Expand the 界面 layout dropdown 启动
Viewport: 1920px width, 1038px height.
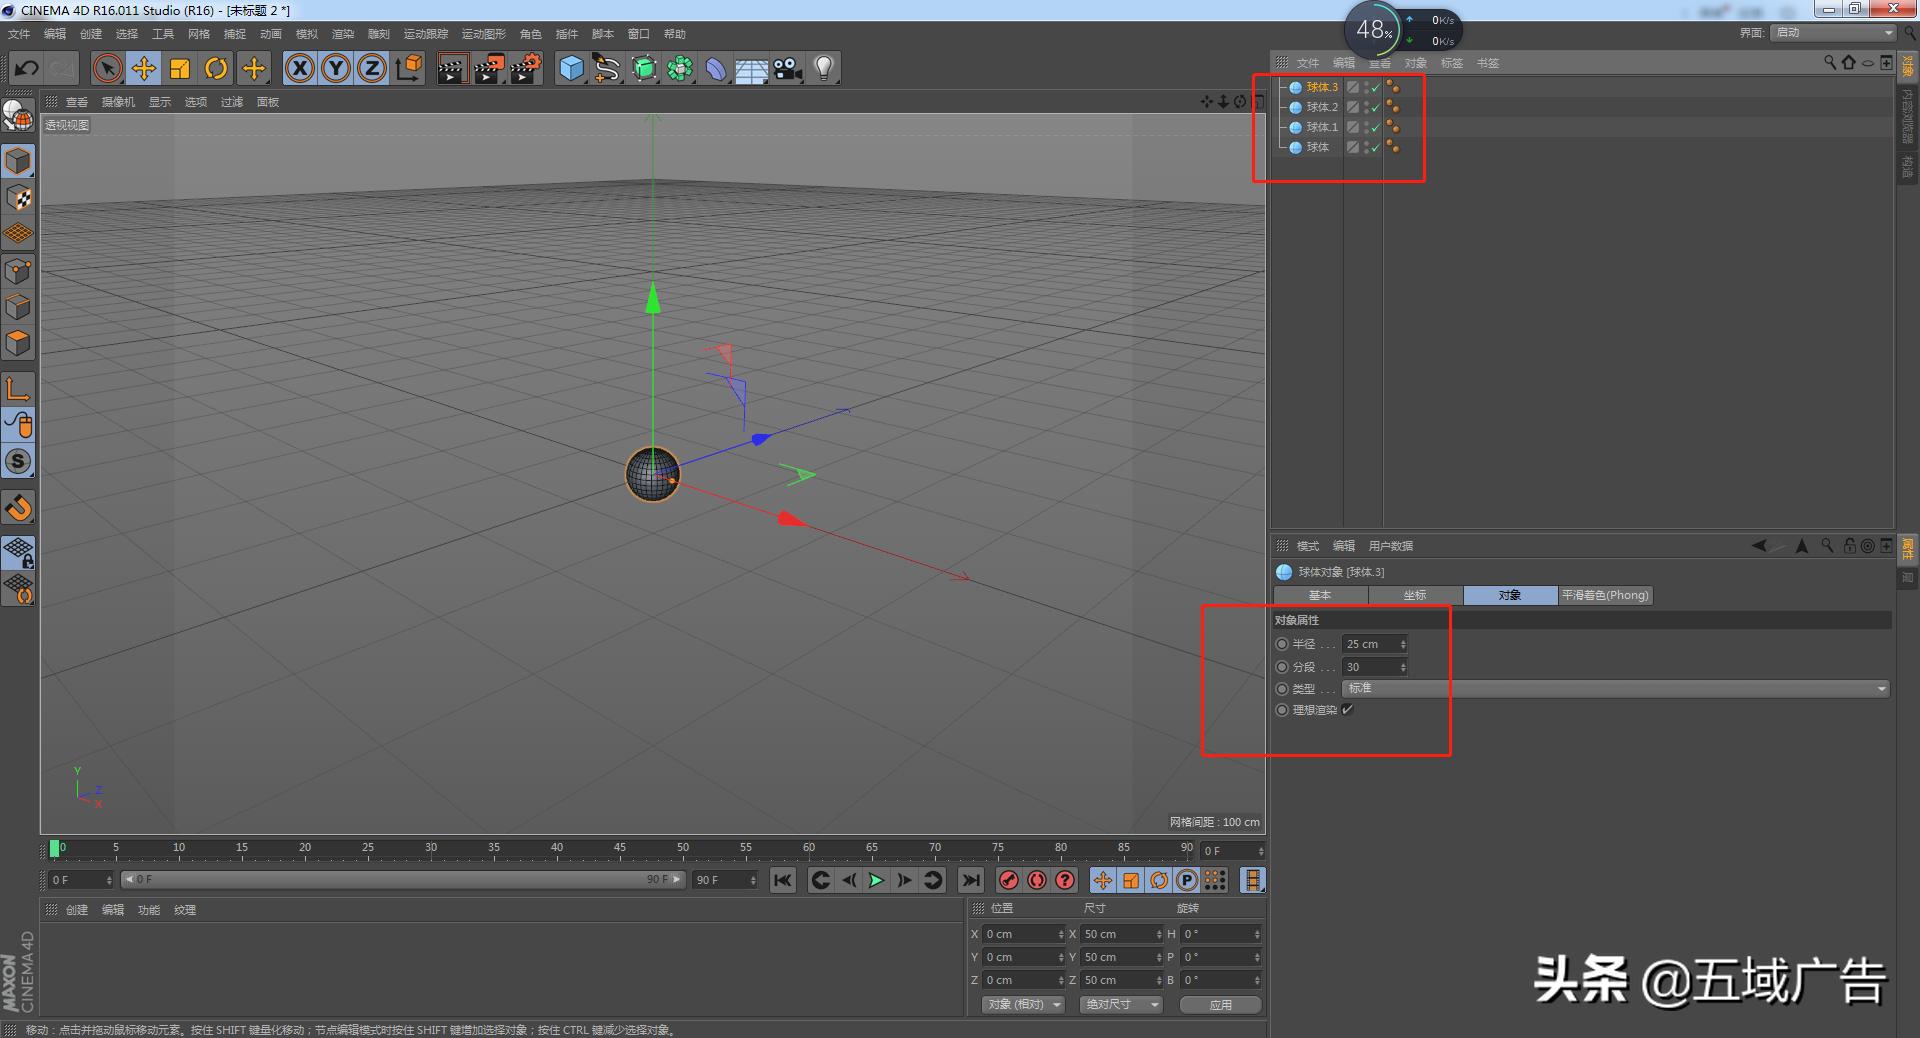[x=1833, y=33]
